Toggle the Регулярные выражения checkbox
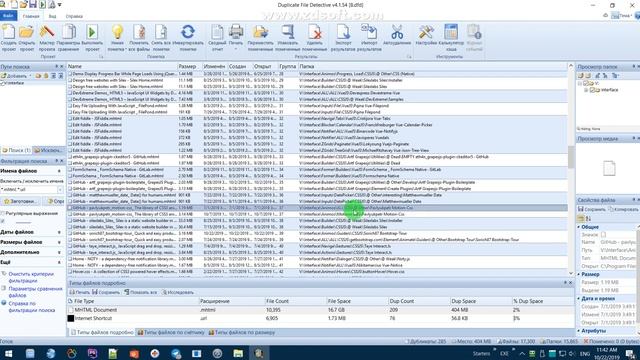 point(3,213)
